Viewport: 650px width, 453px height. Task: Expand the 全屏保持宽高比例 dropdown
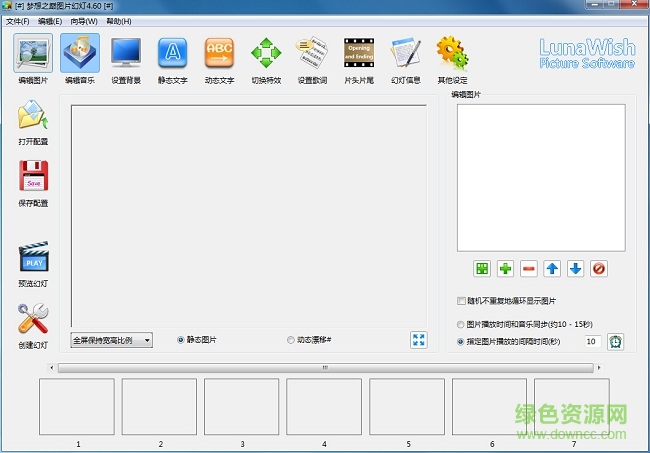(111, 340)
